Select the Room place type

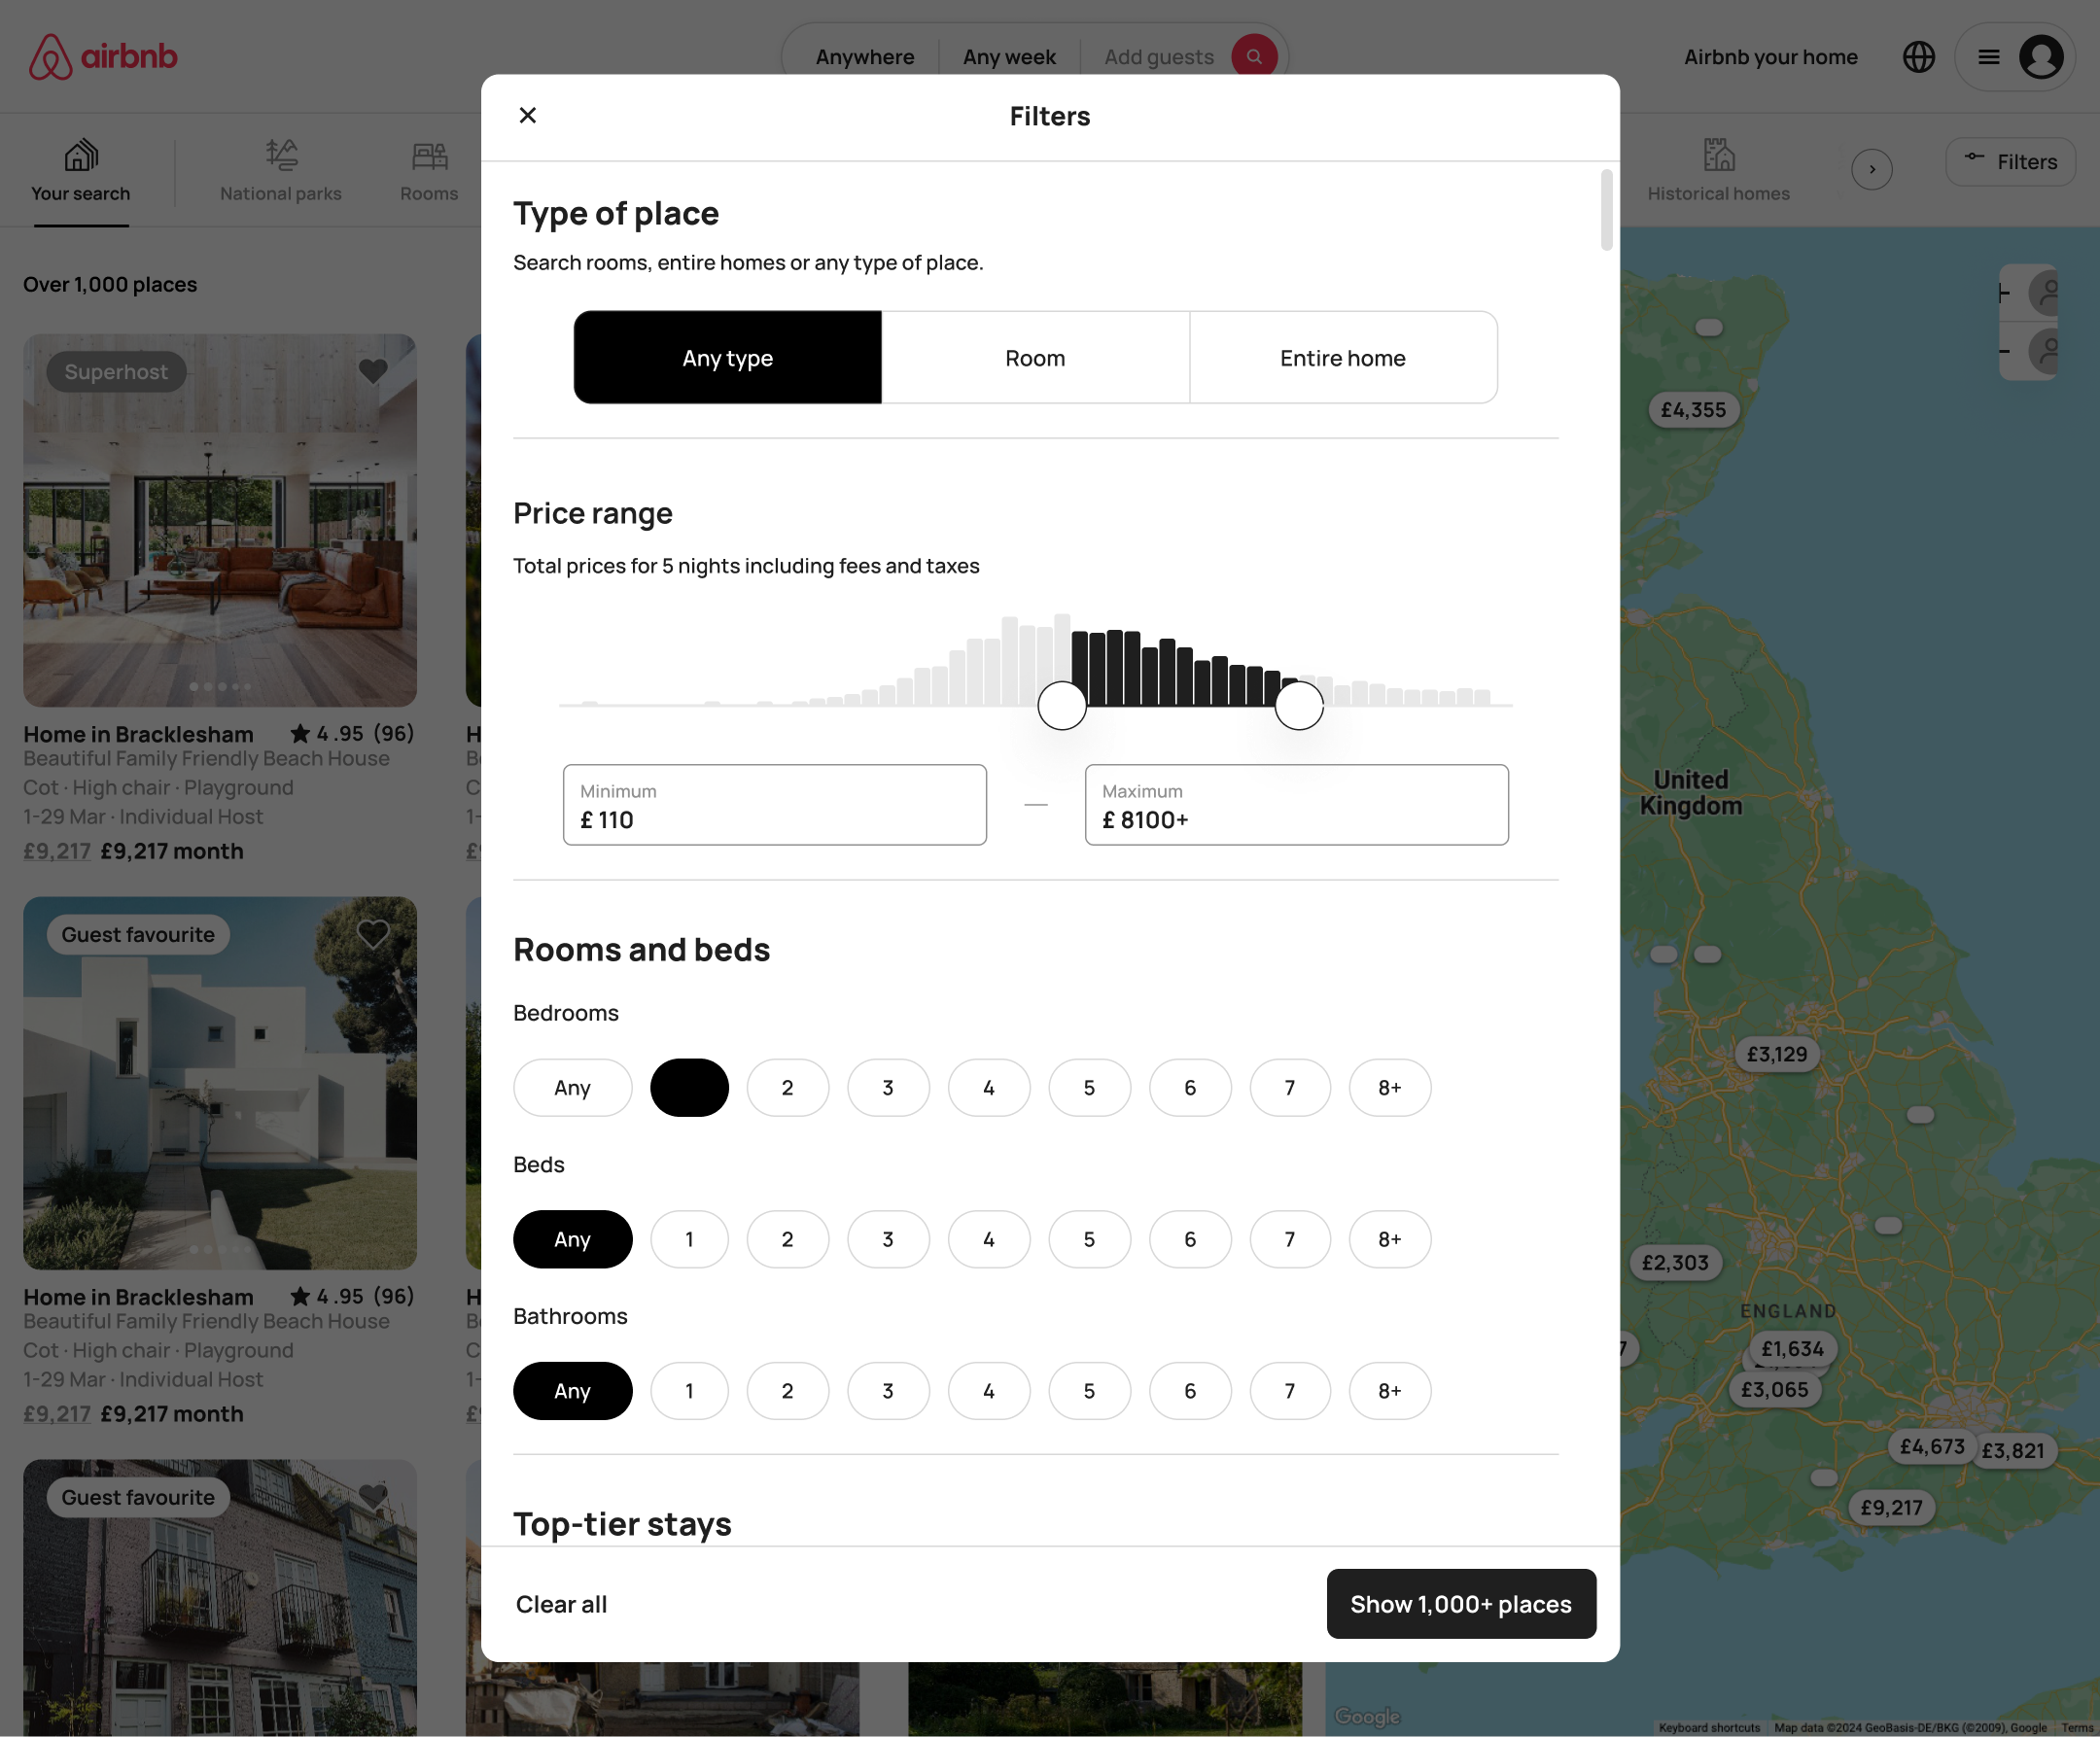1035,358
